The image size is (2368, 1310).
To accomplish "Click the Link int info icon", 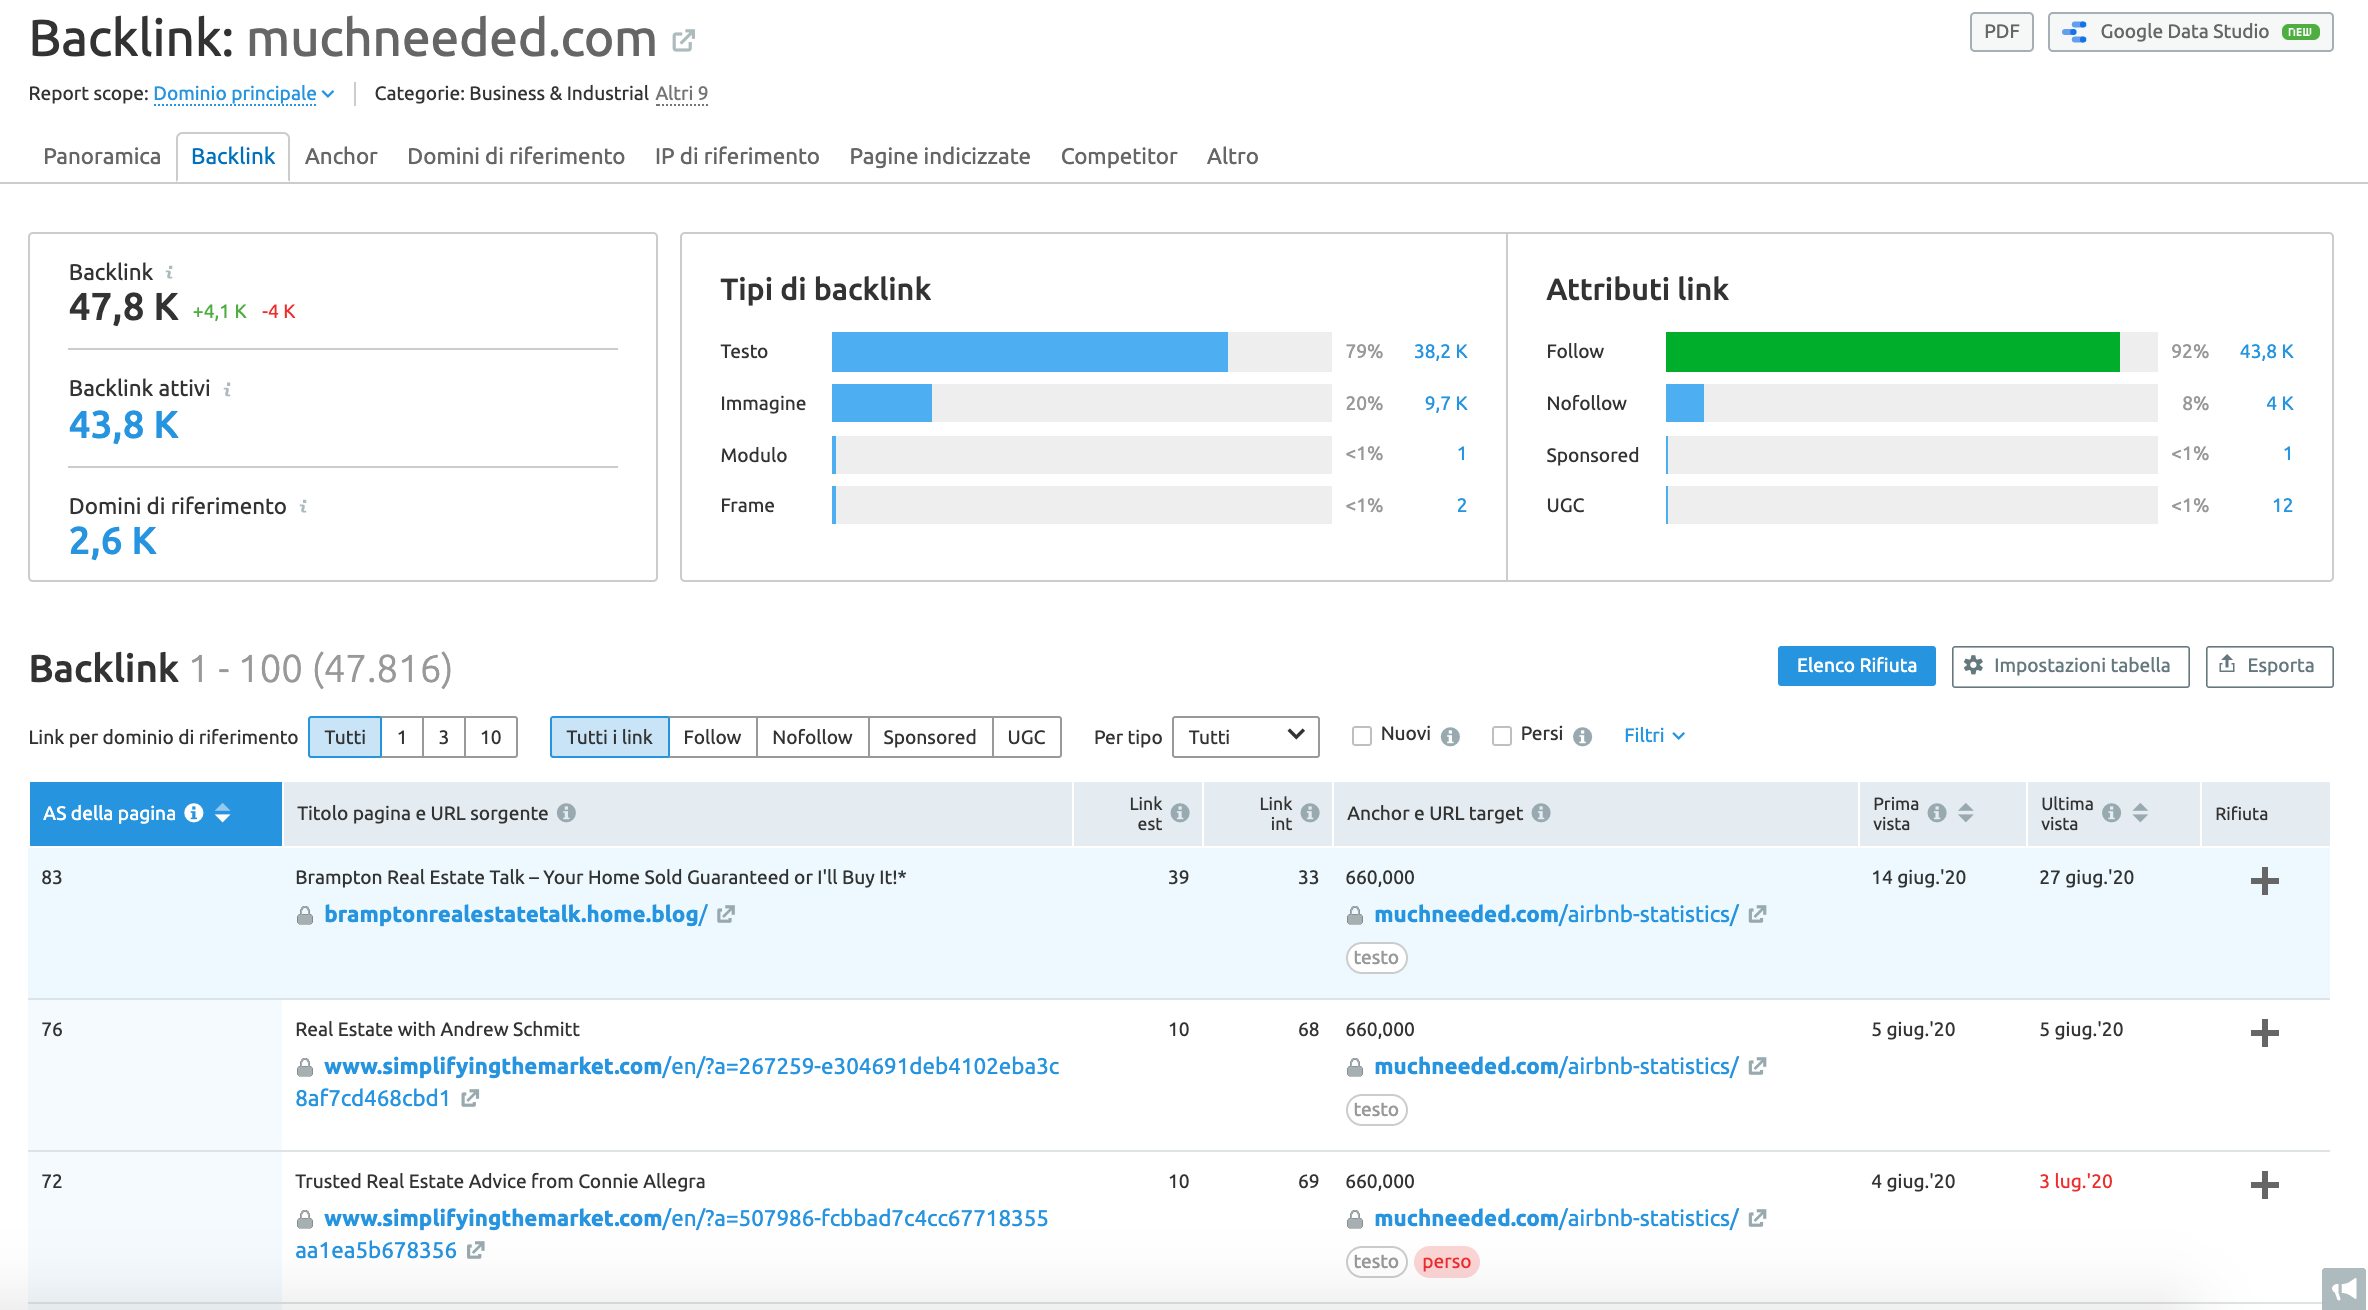I will [x=1310, y=813].
